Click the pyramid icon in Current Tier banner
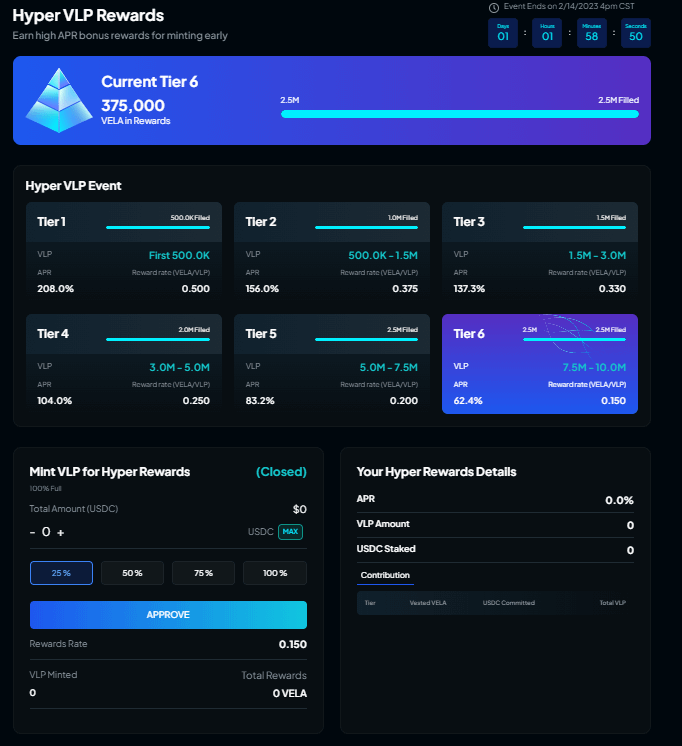The height and width of the screenshot is (746, 682). (x=57, y=102)
